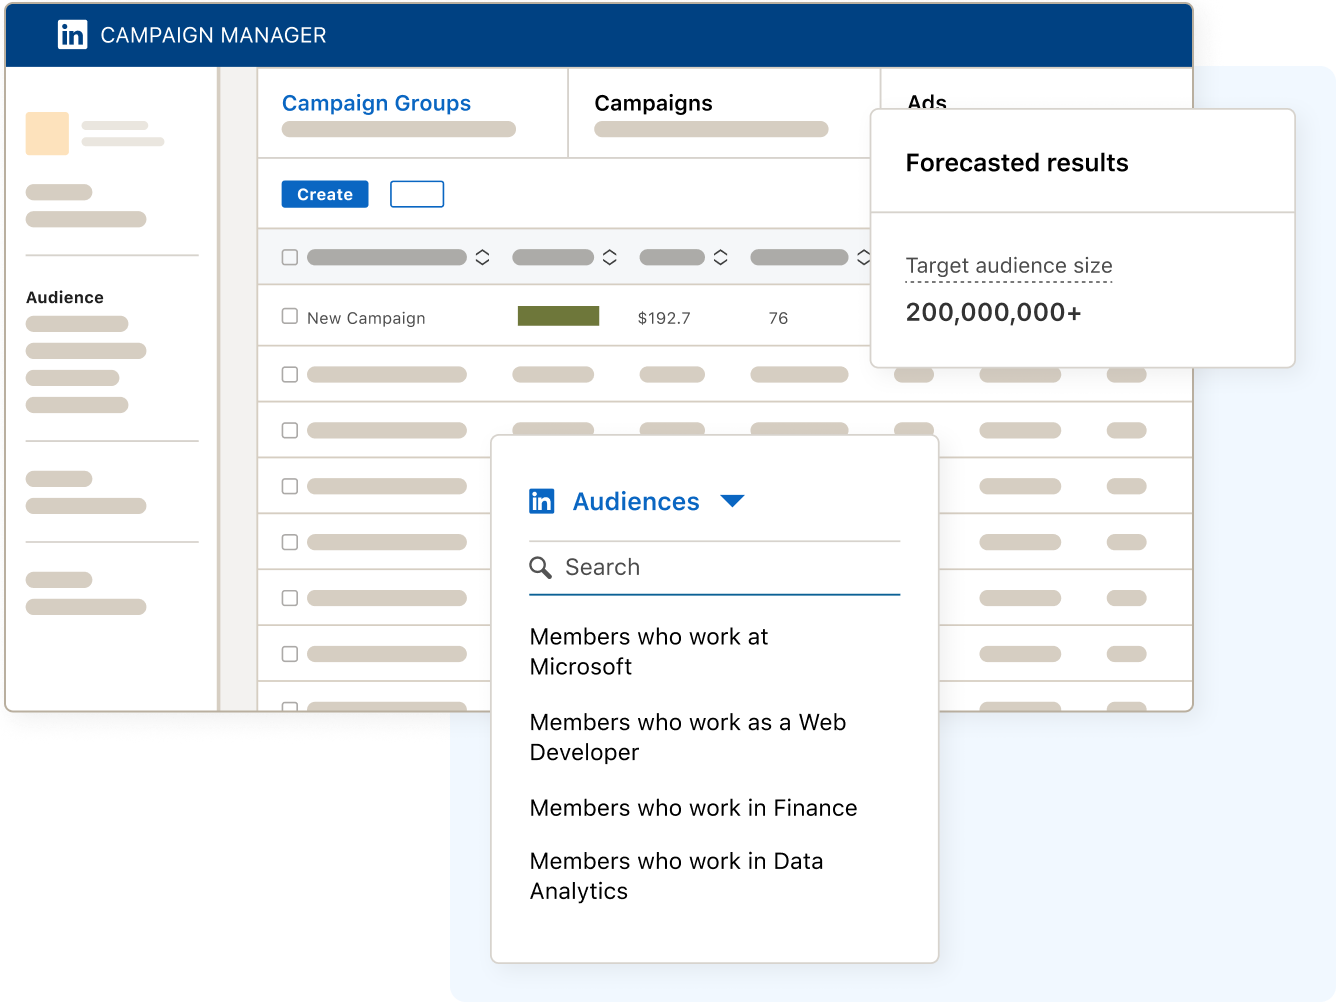This screenshot has height=1002, width=1336.
Task: Expand the Audiences dropdown arrow
Action: click(x=732, y=501)
